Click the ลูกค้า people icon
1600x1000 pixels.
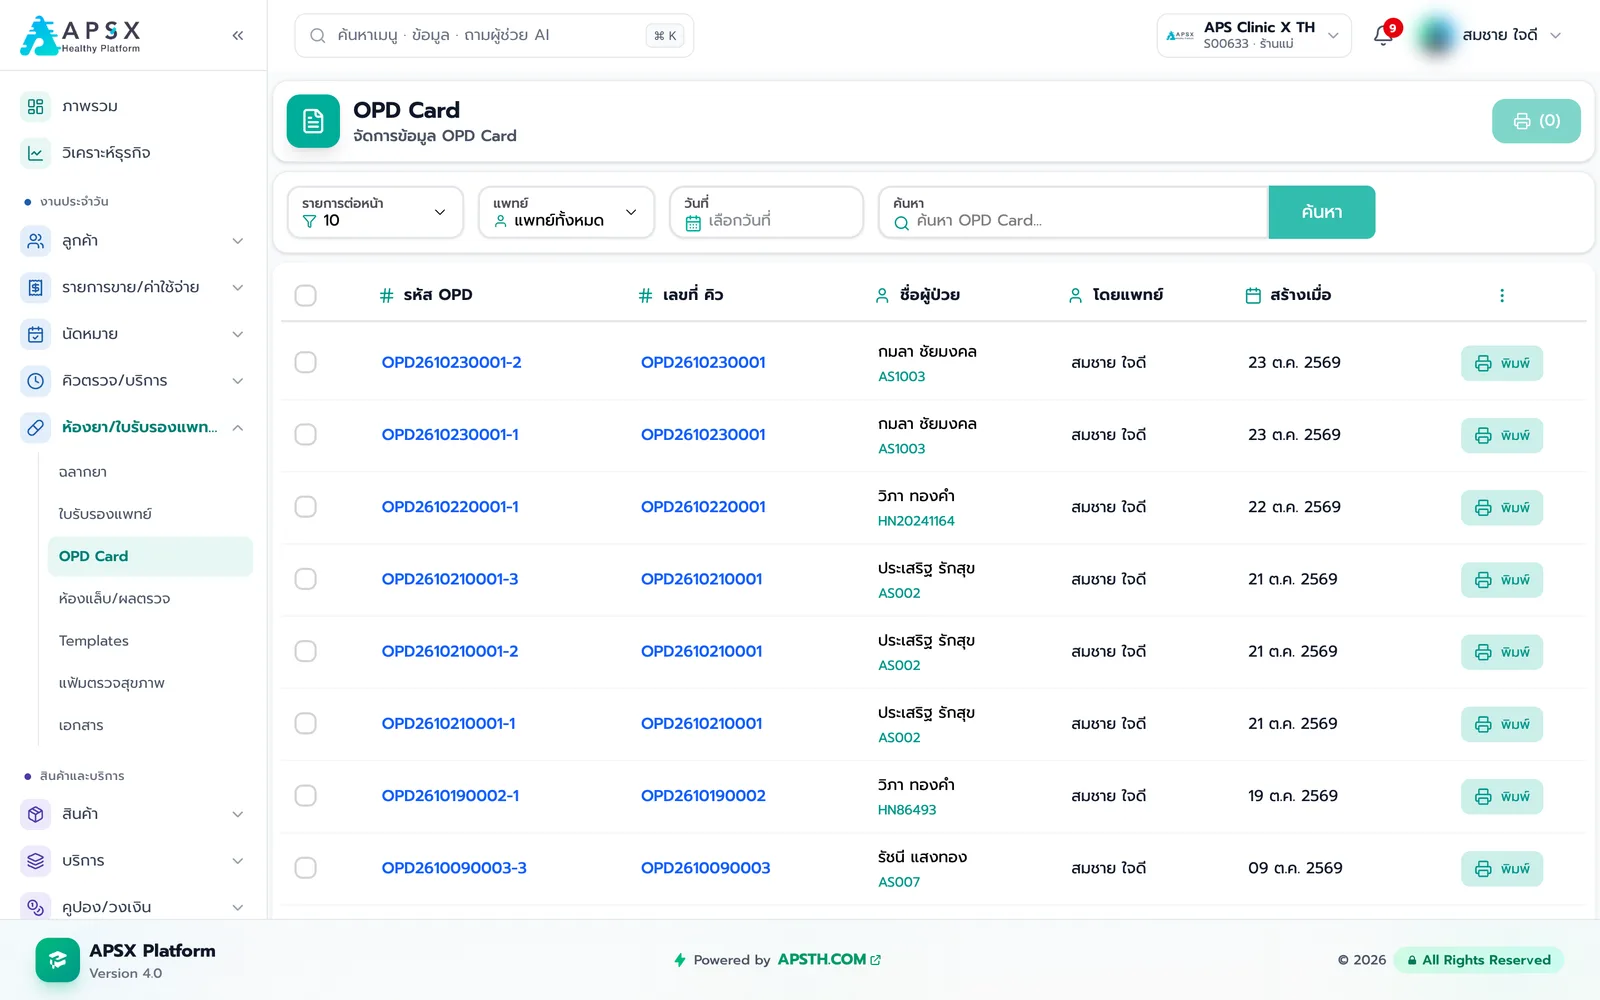point(36,241)
